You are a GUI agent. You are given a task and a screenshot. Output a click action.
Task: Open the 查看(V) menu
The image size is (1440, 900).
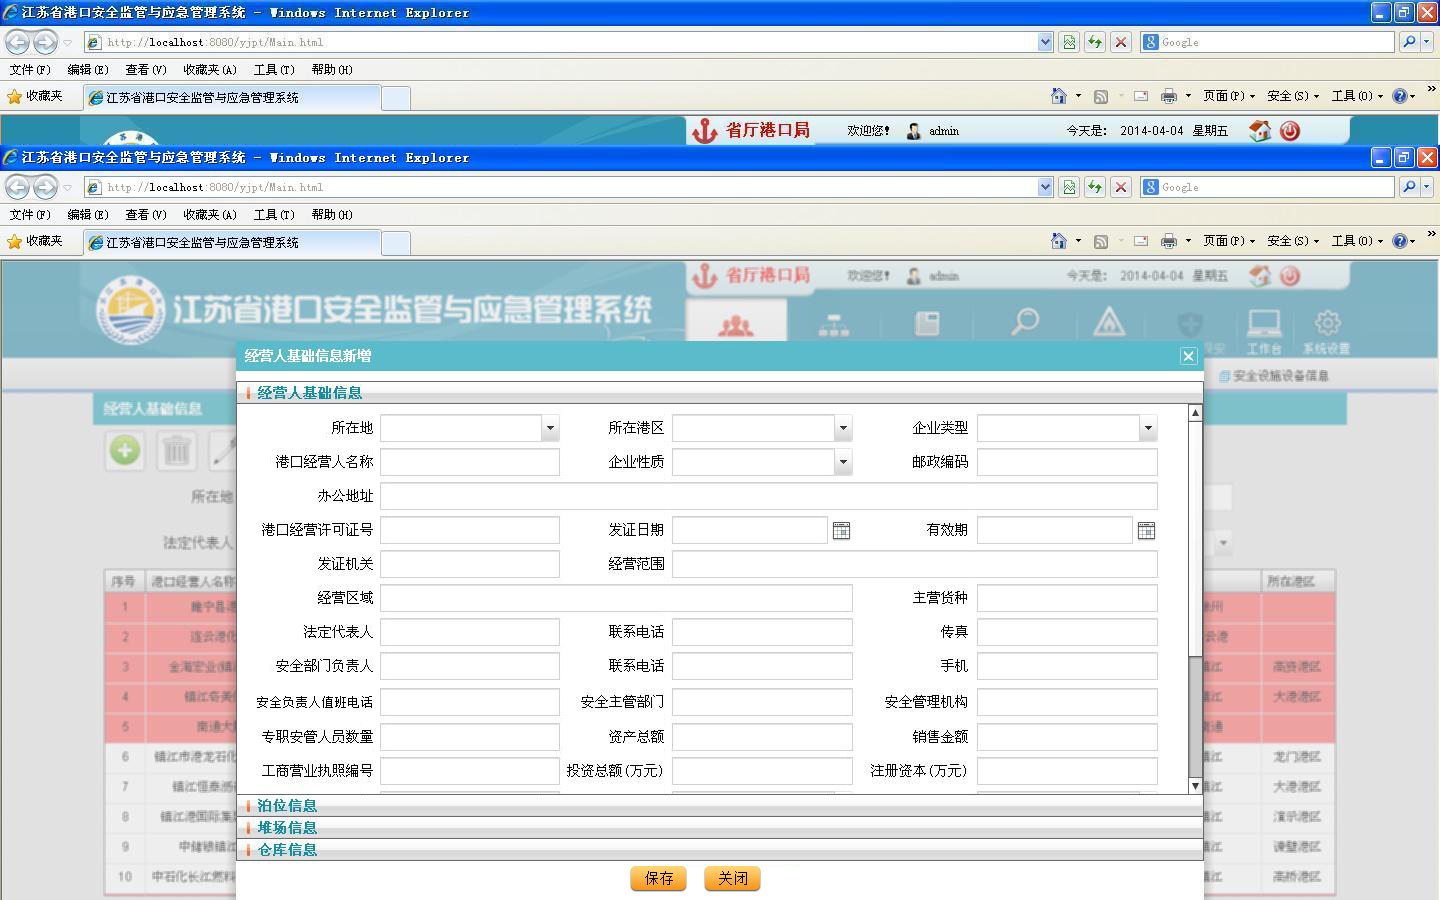coord(145,214)
